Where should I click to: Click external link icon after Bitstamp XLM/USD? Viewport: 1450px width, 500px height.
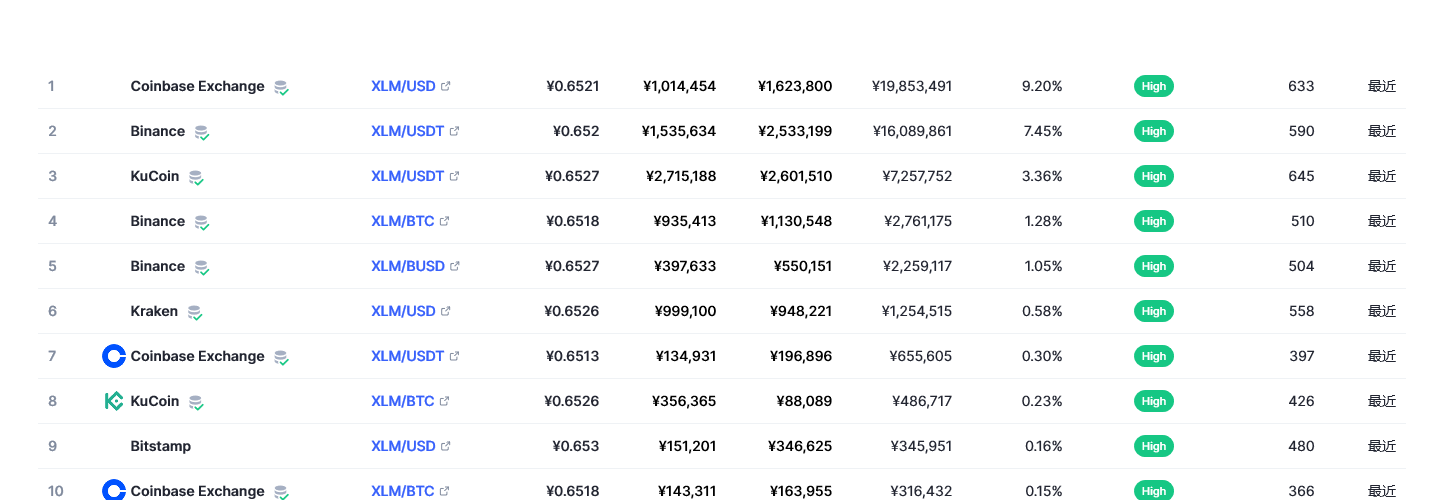(x=446, y=446)
